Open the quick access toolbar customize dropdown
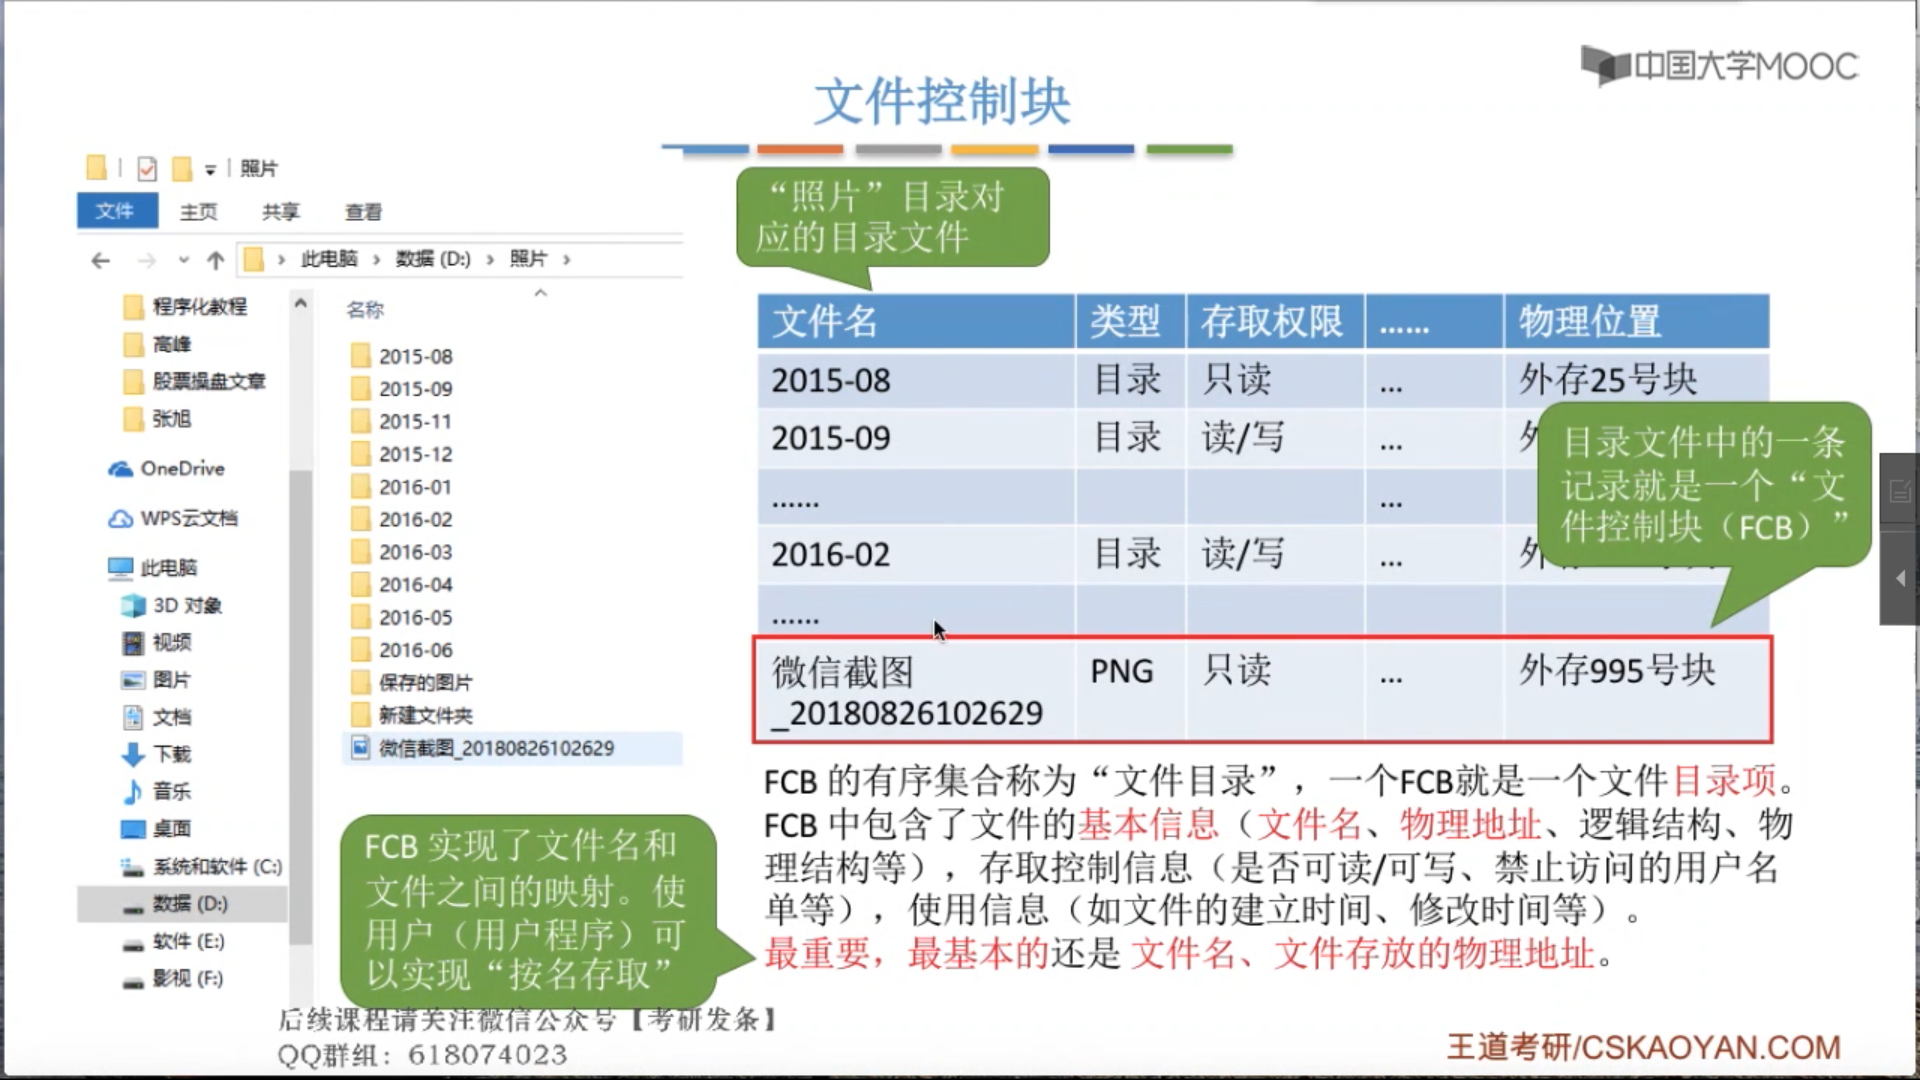 (210, 170)
